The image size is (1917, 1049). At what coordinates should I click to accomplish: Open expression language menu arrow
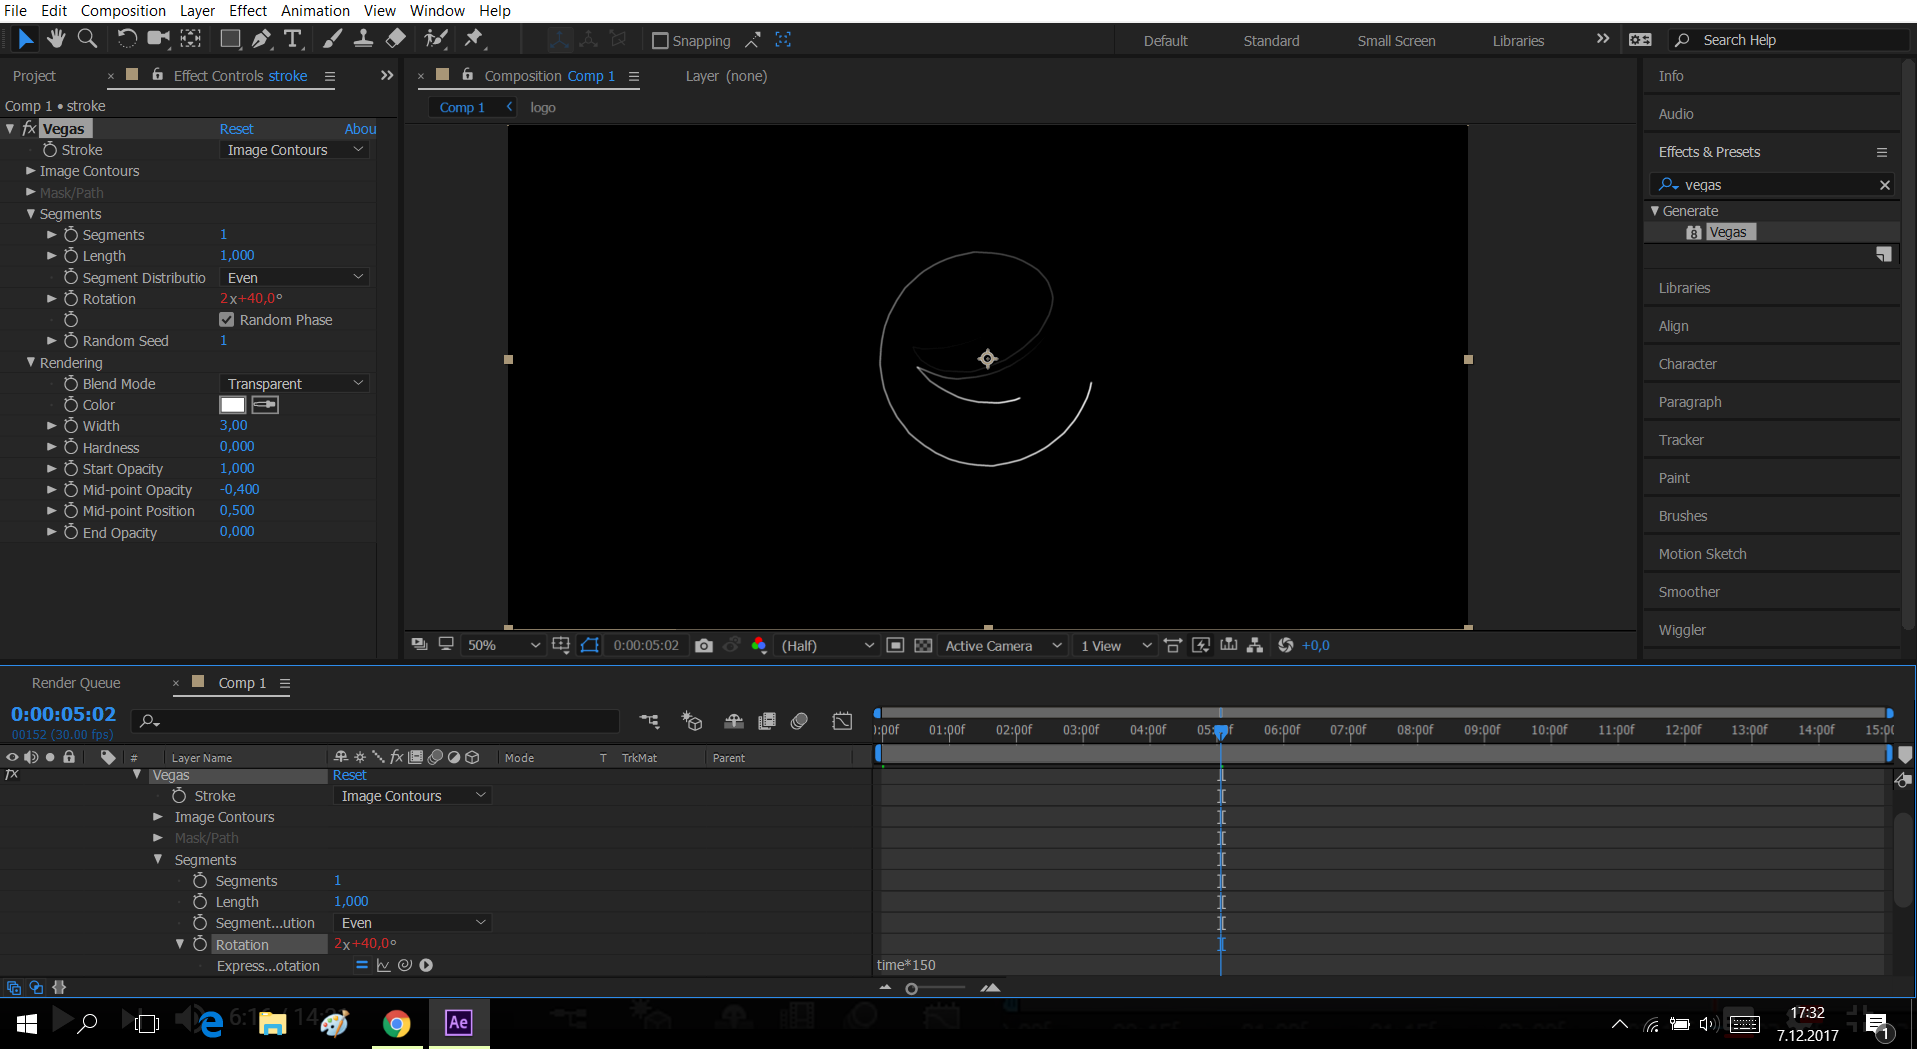click(426, 966)
